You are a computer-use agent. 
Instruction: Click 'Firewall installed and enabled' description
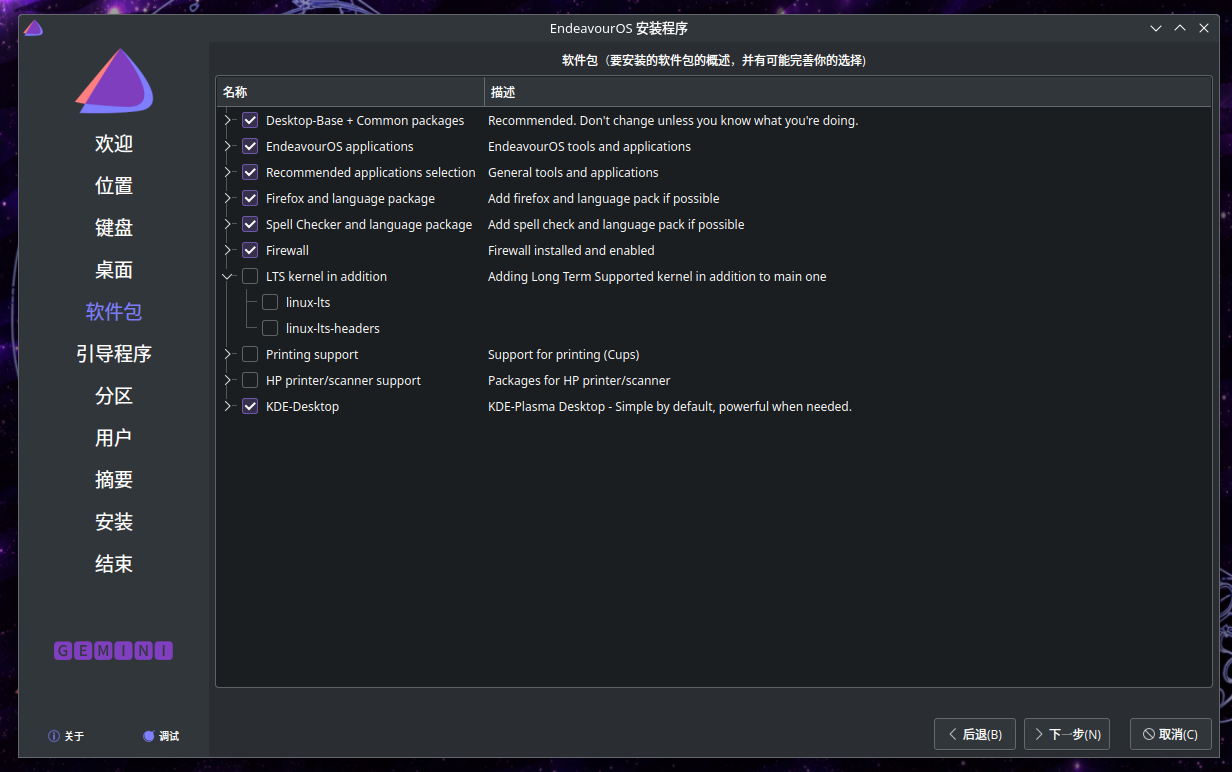pyautogui.click(x=571, y=250)
